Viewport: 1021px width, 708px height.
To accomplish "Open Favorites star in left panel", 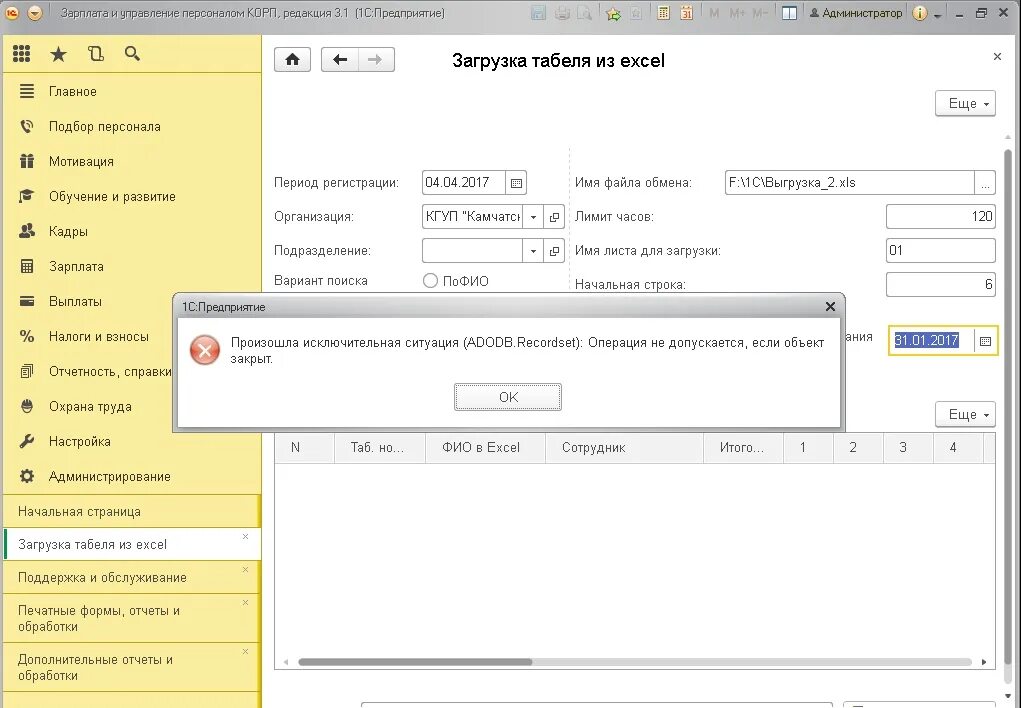I will tap(59, 54).
